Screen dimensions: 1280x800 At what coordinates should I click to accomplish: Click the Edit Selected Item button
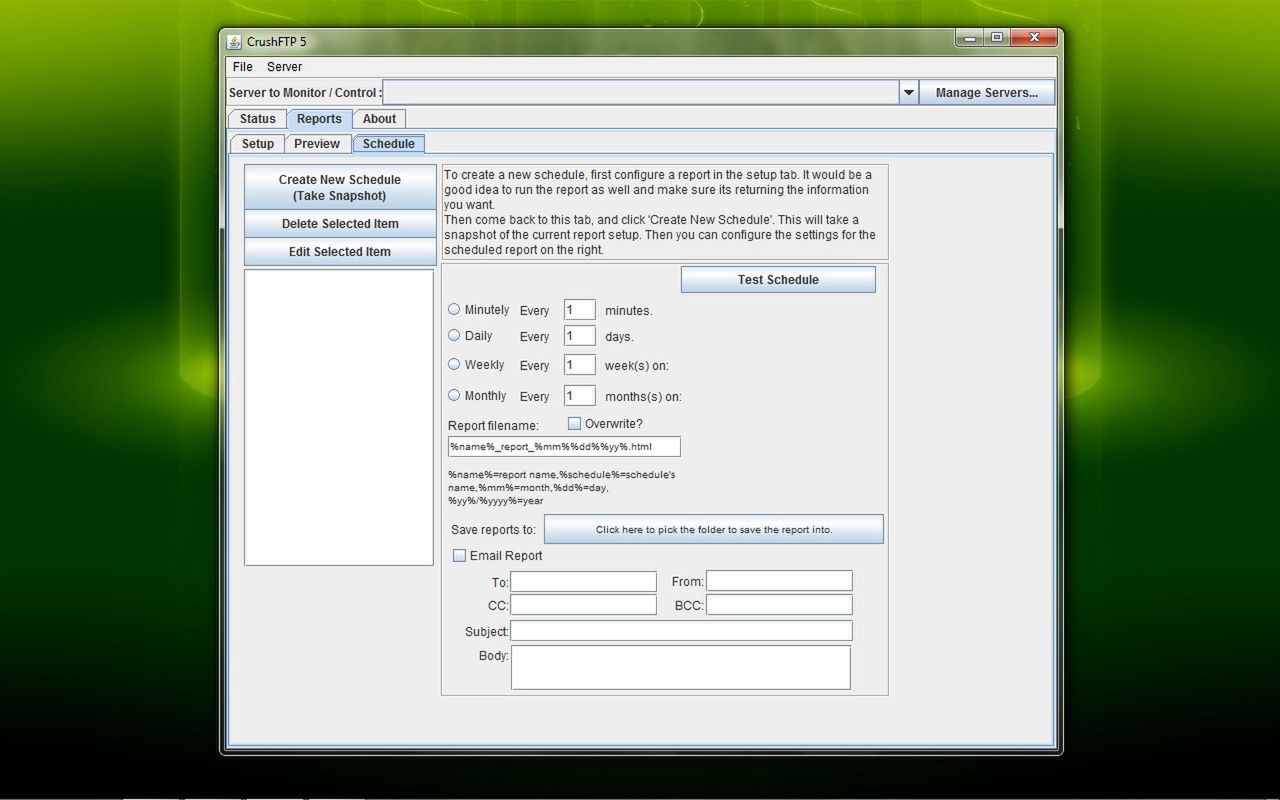(340, 252)
